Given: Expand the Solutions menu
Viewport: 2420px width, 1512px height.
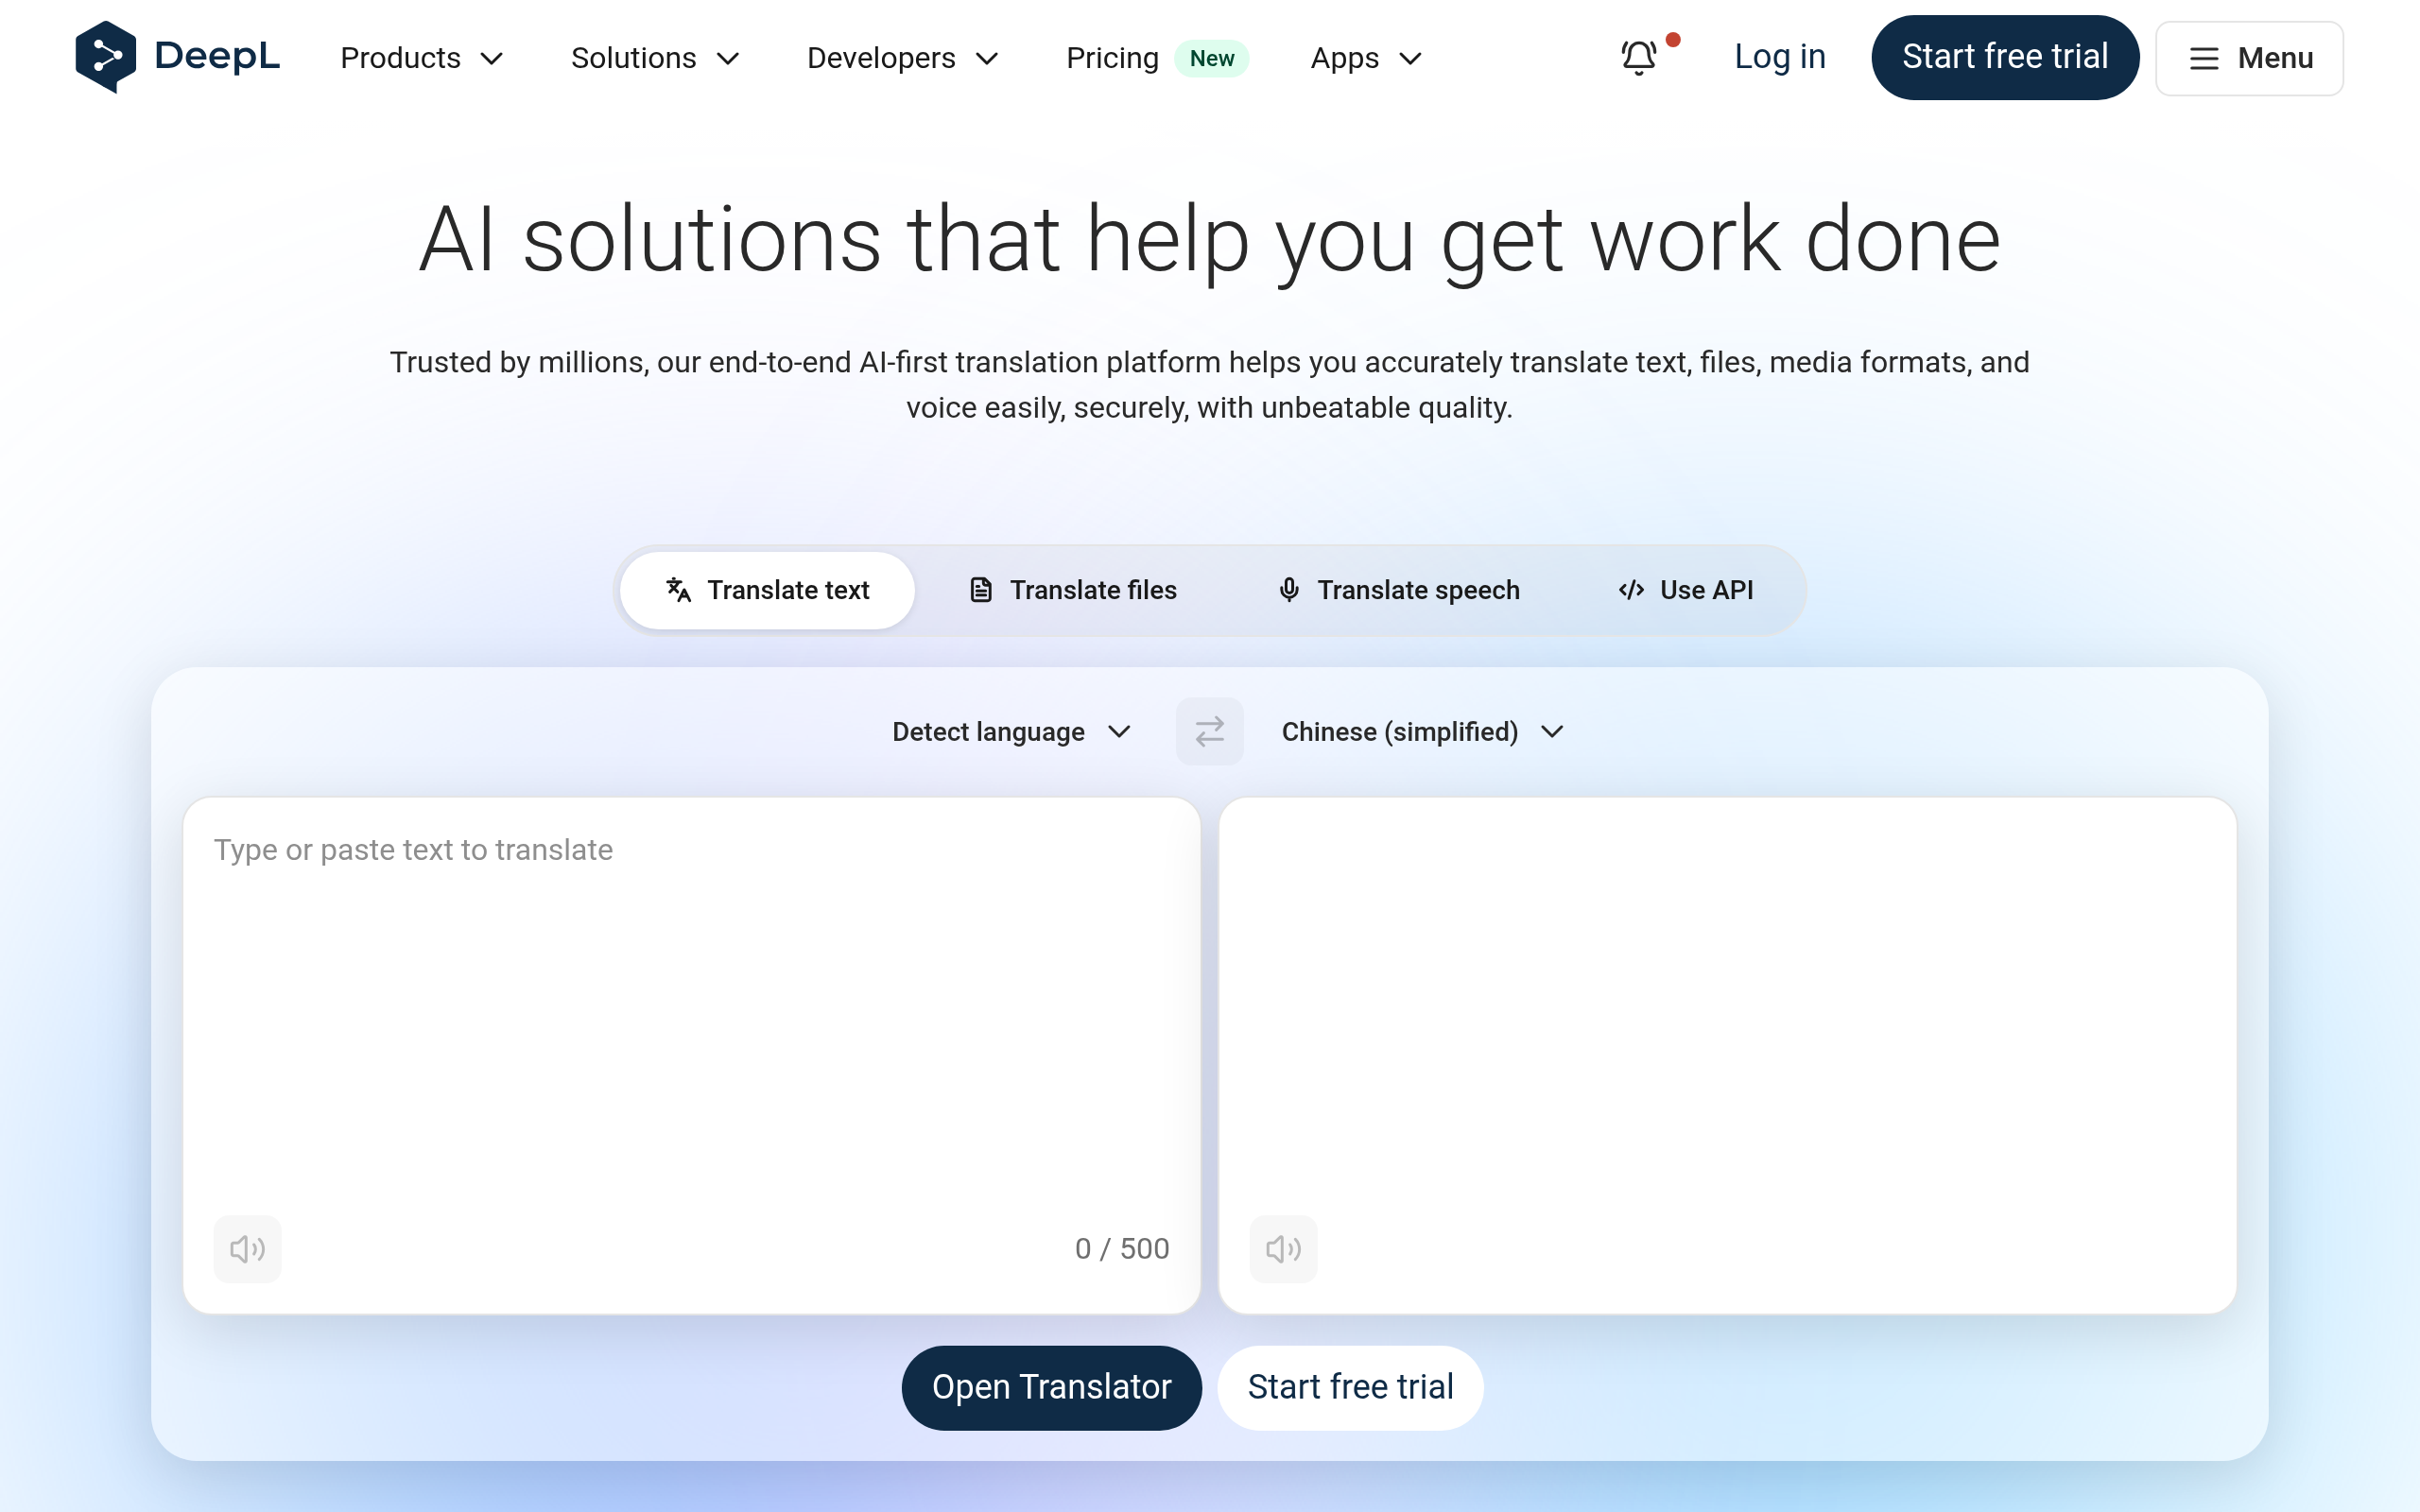Looking at the screenshot, I should [x=655, y=58].
